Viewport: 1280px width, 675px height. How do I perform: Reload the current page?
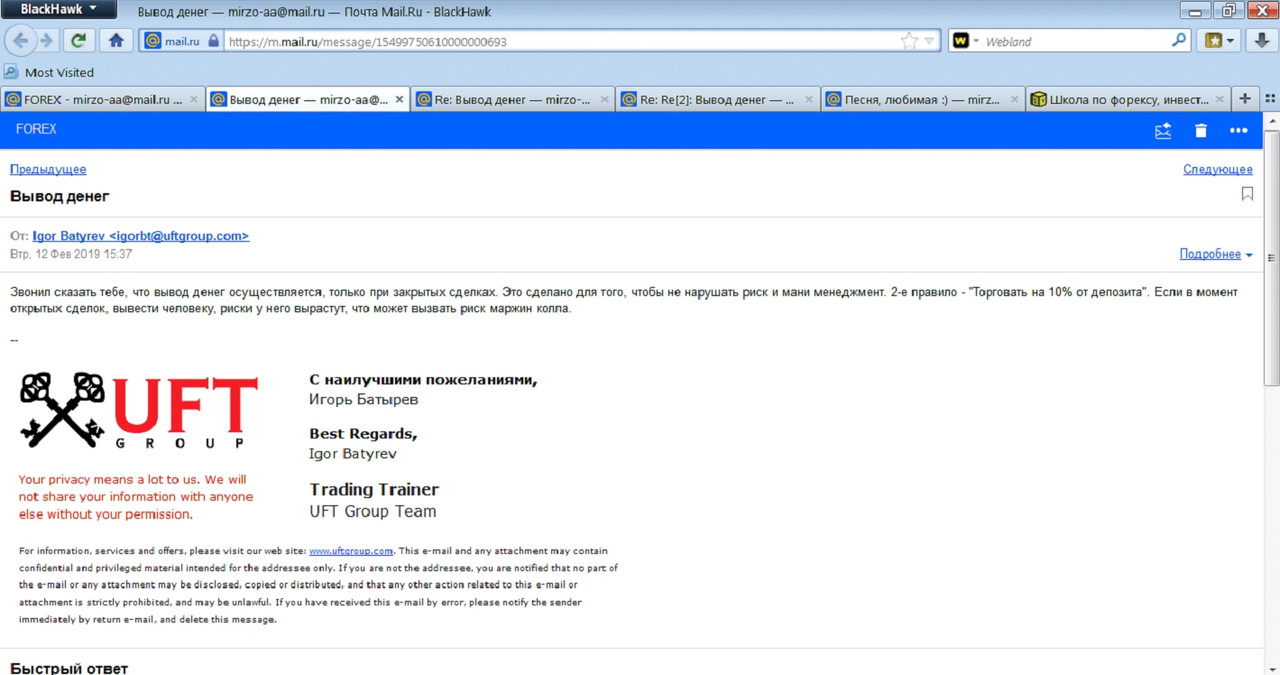[x=79, y=41]
